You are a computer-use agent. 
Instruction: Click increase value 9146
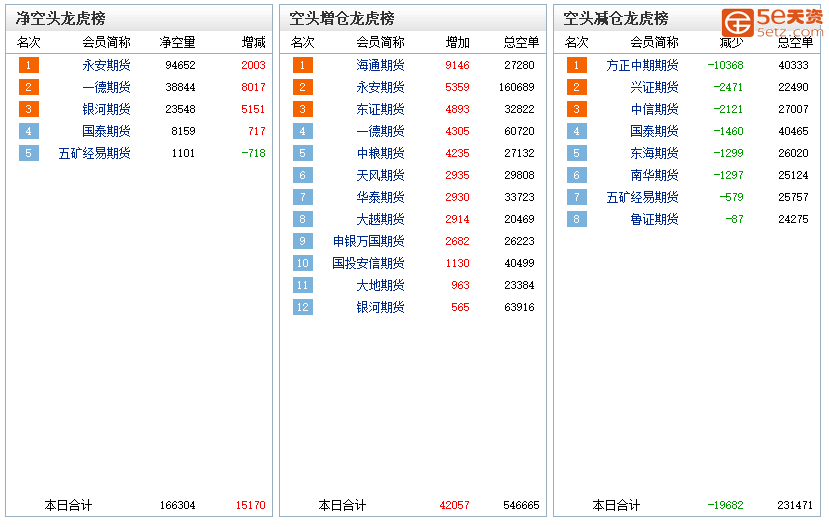coord(457,65)
